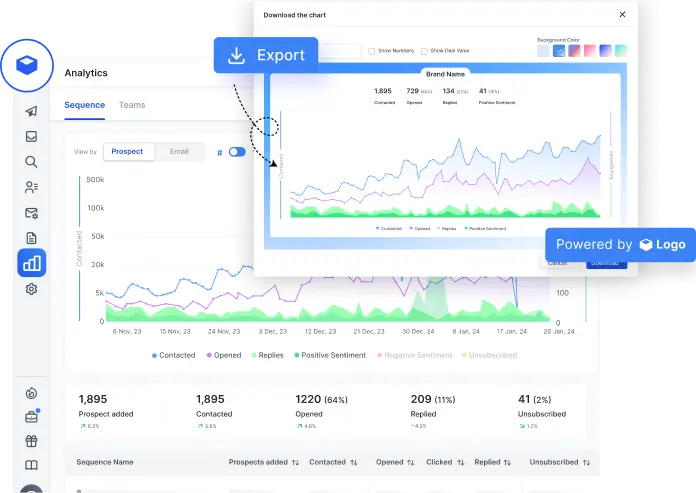The image size is (696, 493).
Task: Close the Download the chart dialog
Action: [x=623, y=15]
